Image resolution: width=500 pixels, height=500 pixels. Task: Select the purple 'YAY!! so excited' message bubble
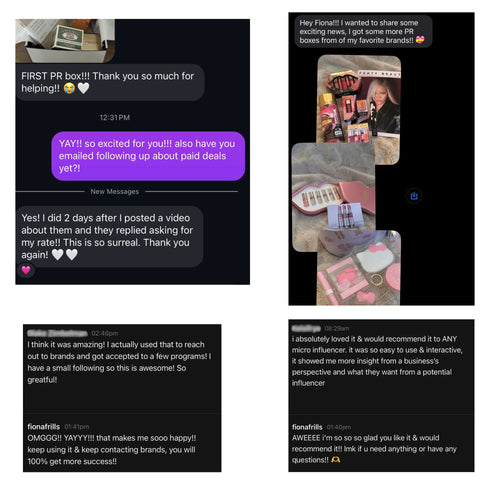tap(148, 156)
